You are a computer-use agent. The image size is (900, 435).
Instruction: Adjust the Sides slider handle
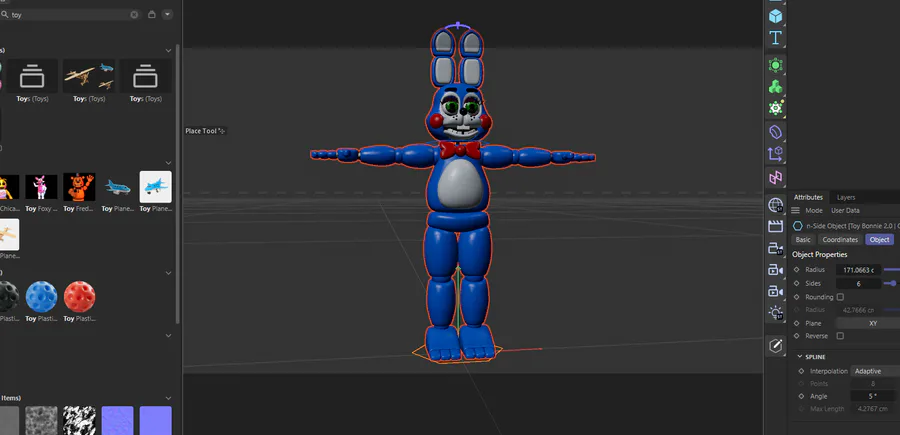tap(893, 283)
